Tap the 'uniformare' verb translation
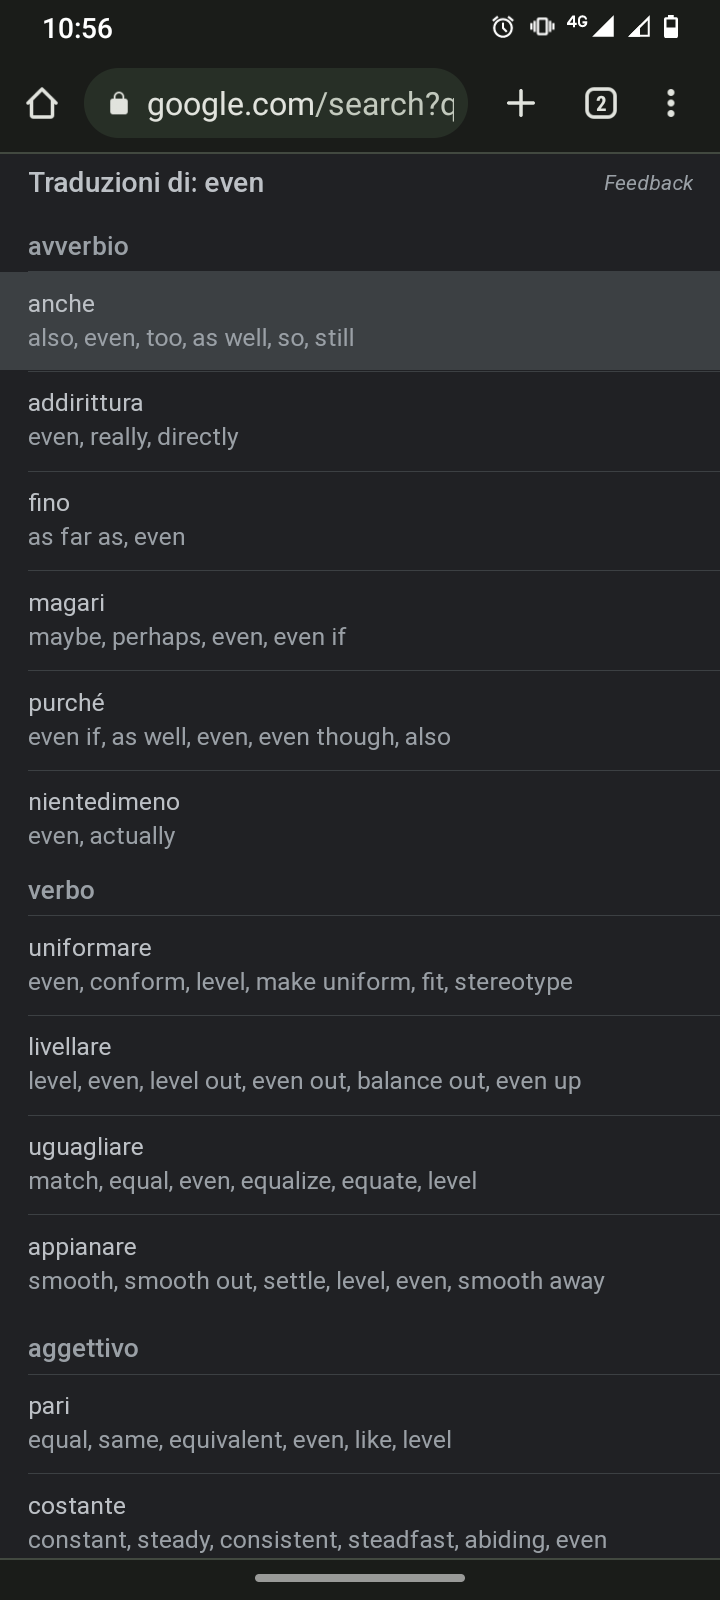720x1600 pixels. click(360, 965)
